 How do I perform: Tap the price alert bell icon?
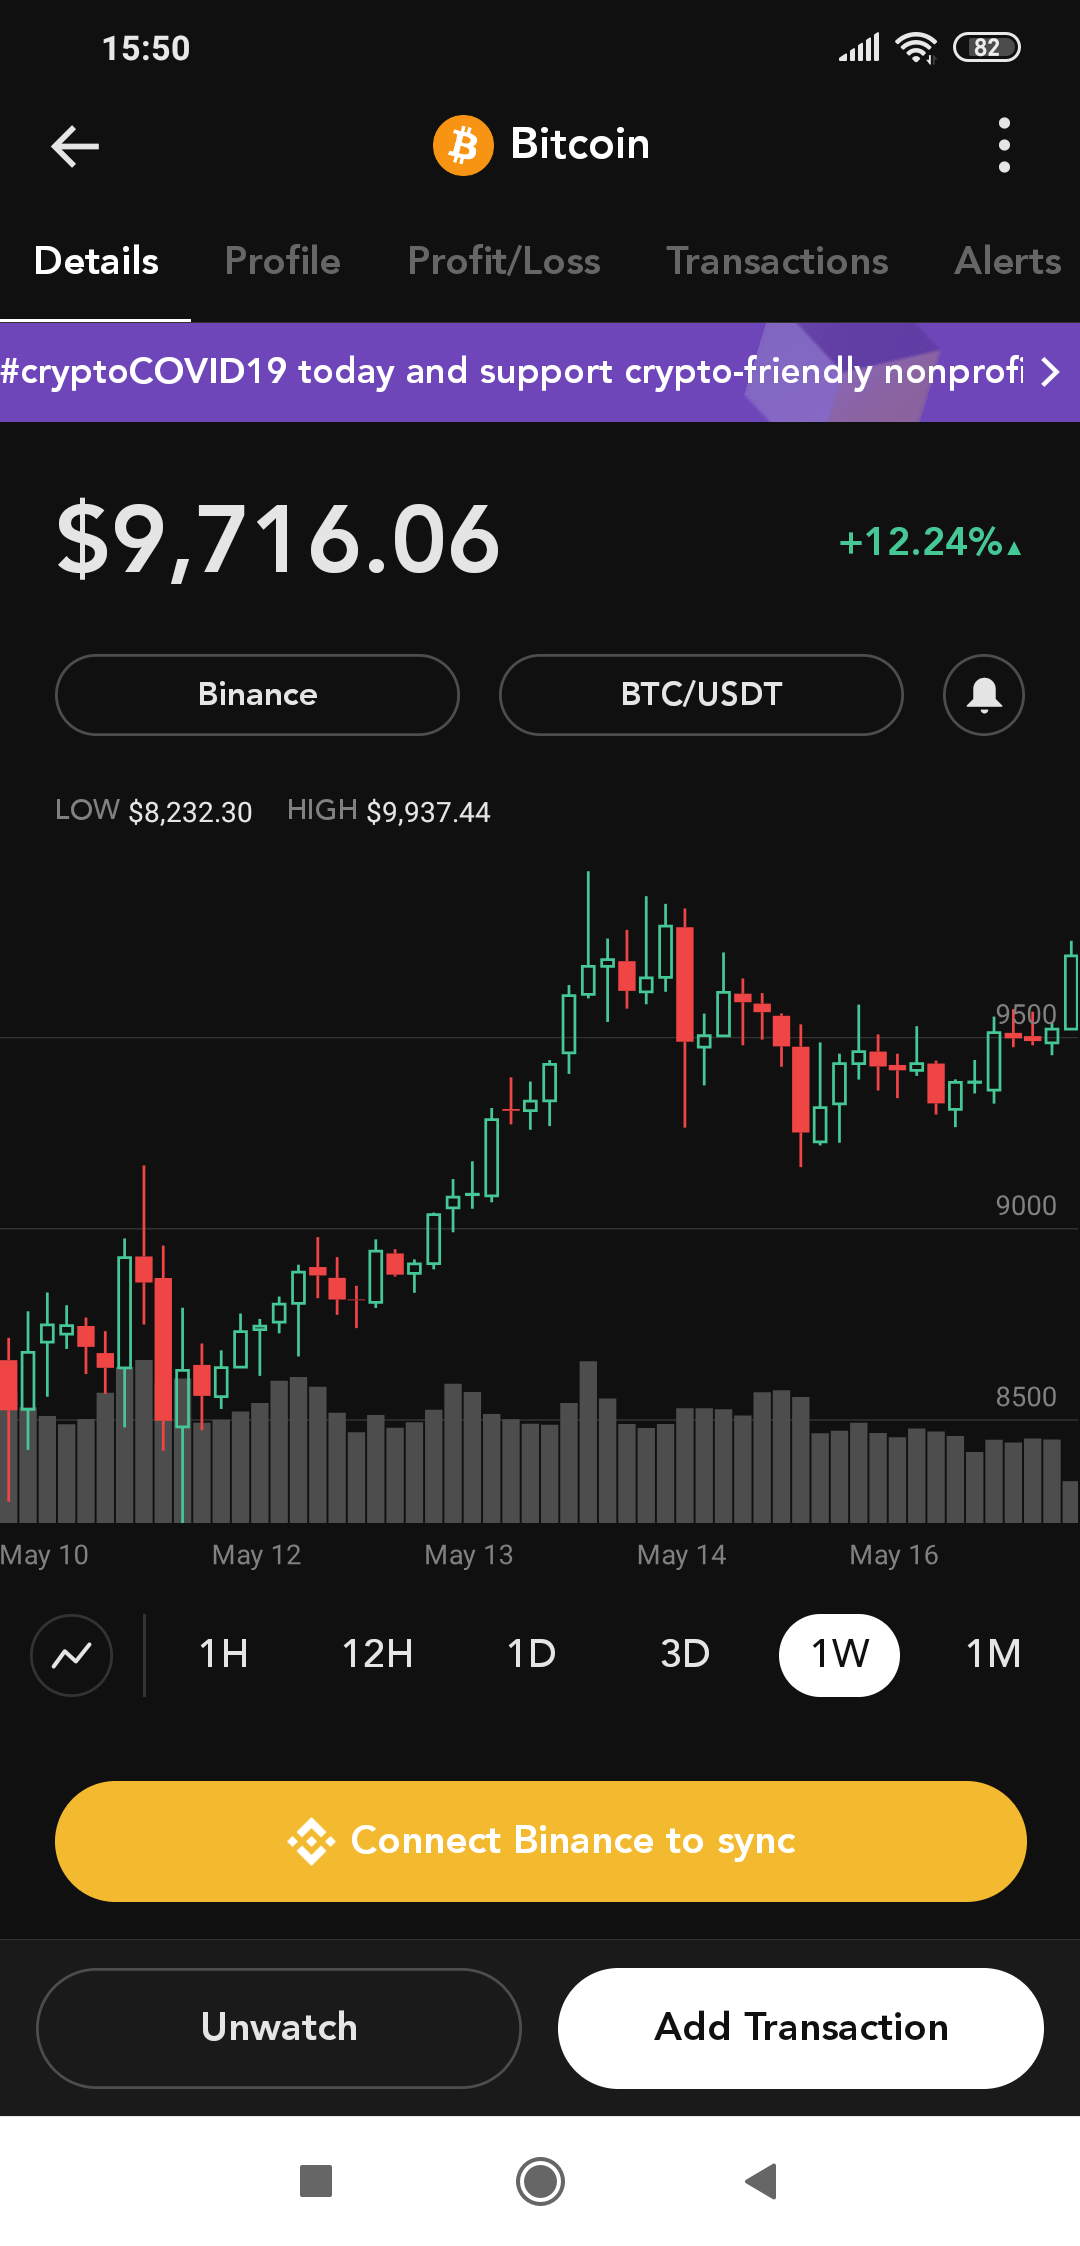(x=983, y=695)
